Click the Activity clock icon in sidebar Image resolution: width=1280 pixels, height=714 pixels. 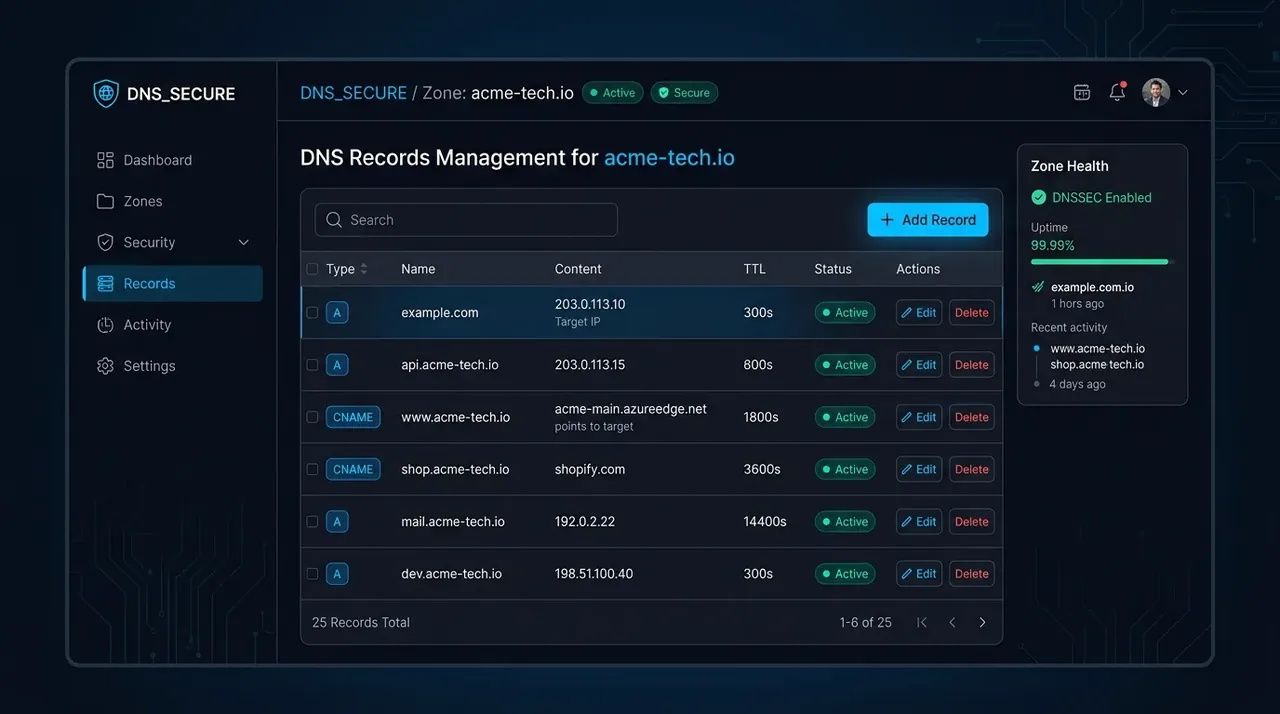pos(105,325)
